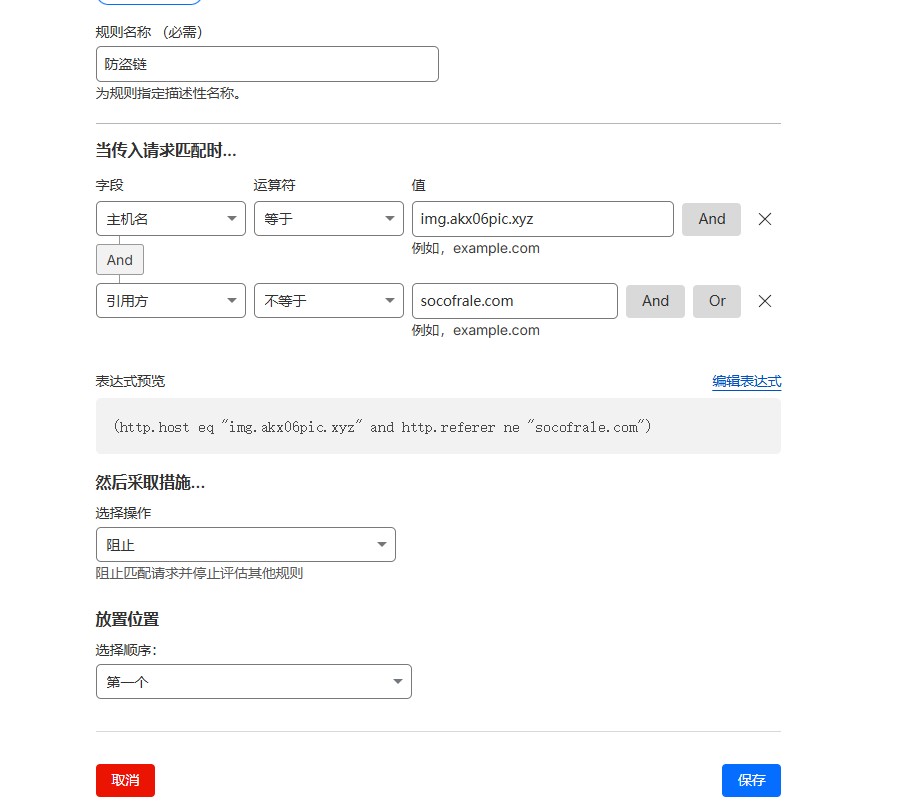Screen dimensions: 922x803
Task: Click the expression preview code box
Action: (438, 427)
